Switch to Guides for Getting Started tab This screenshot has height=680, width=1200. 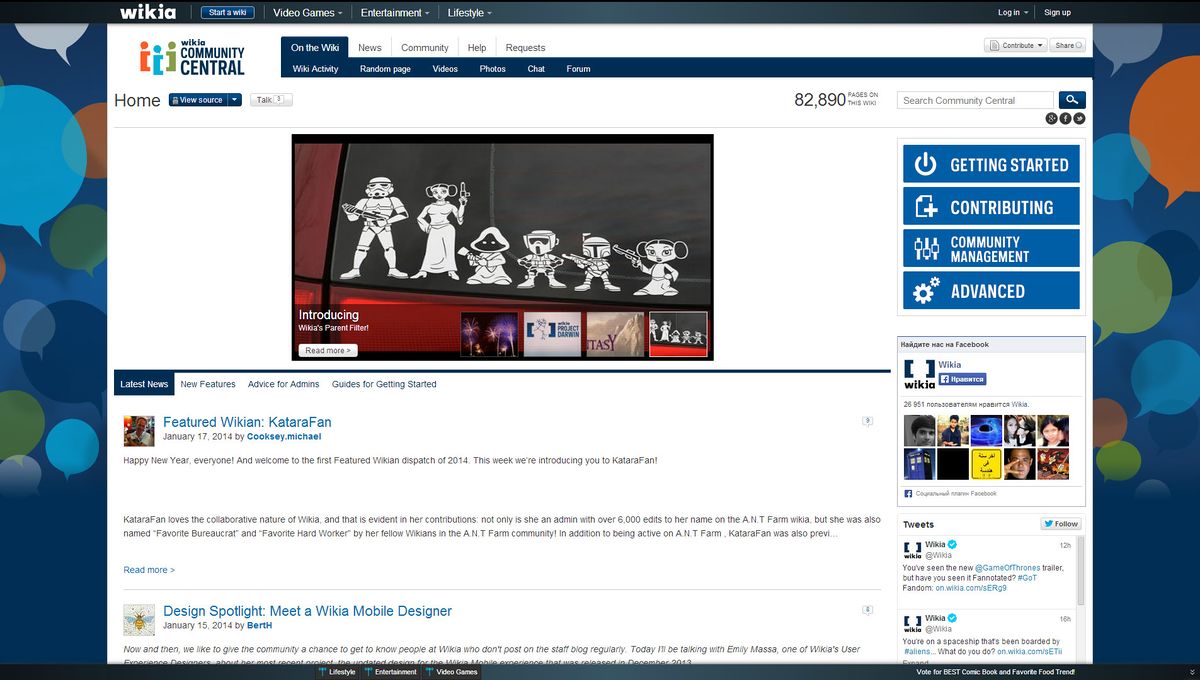coord(384,384)
